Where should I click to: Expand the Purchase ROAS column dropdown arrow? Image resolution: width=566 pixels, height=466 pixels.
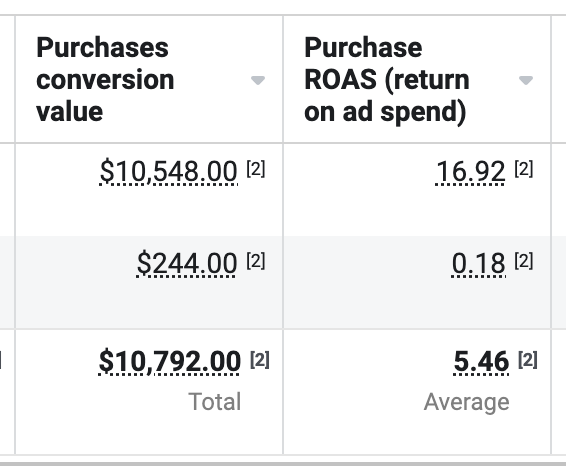coord(526,80)
